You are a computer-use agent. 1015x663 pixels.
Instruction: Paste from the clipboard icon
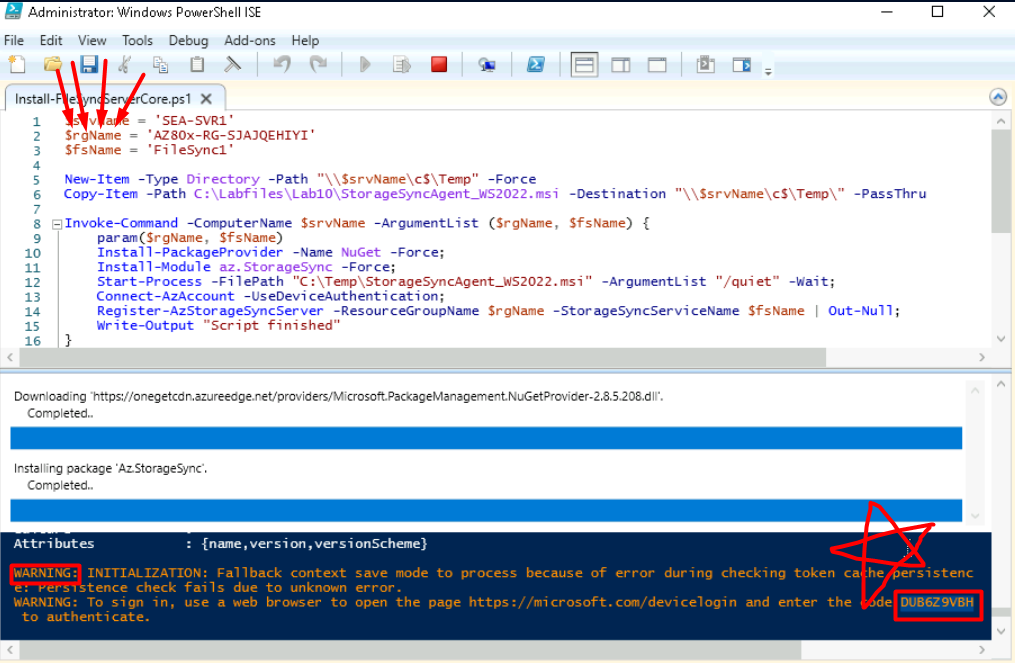[x=197, y=64]
